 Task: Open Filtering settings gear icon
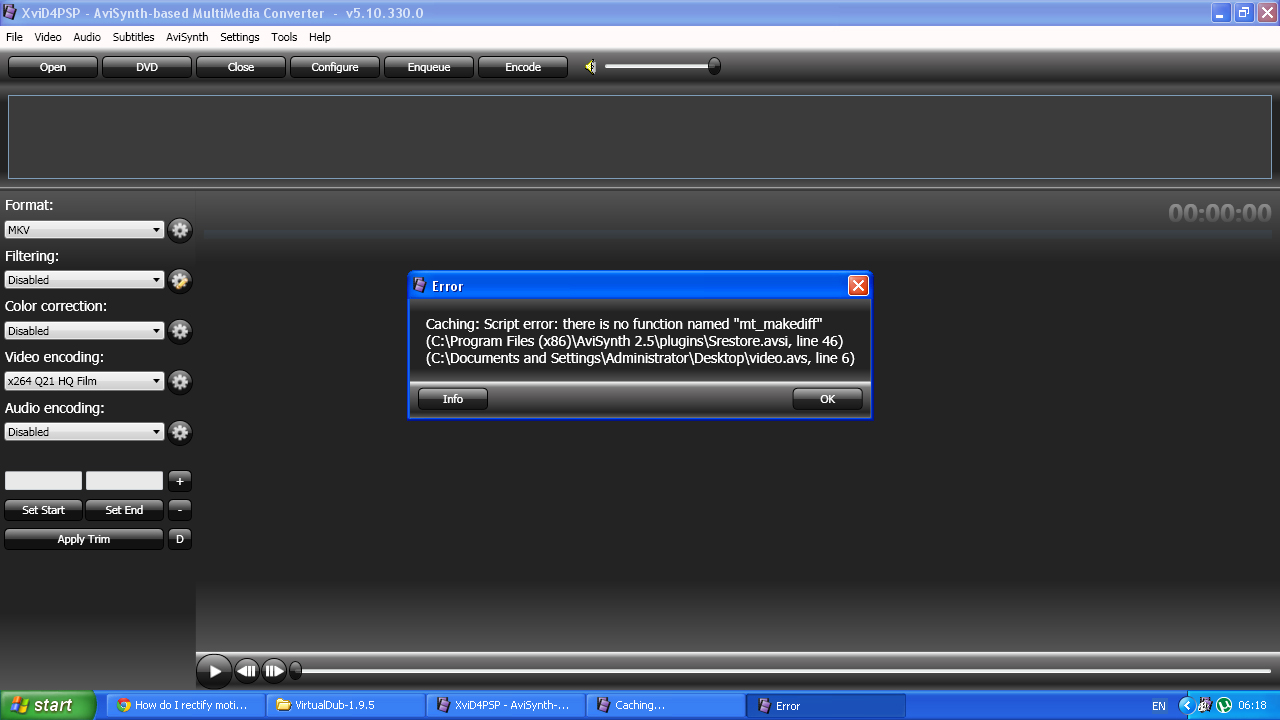coord(180,280)
